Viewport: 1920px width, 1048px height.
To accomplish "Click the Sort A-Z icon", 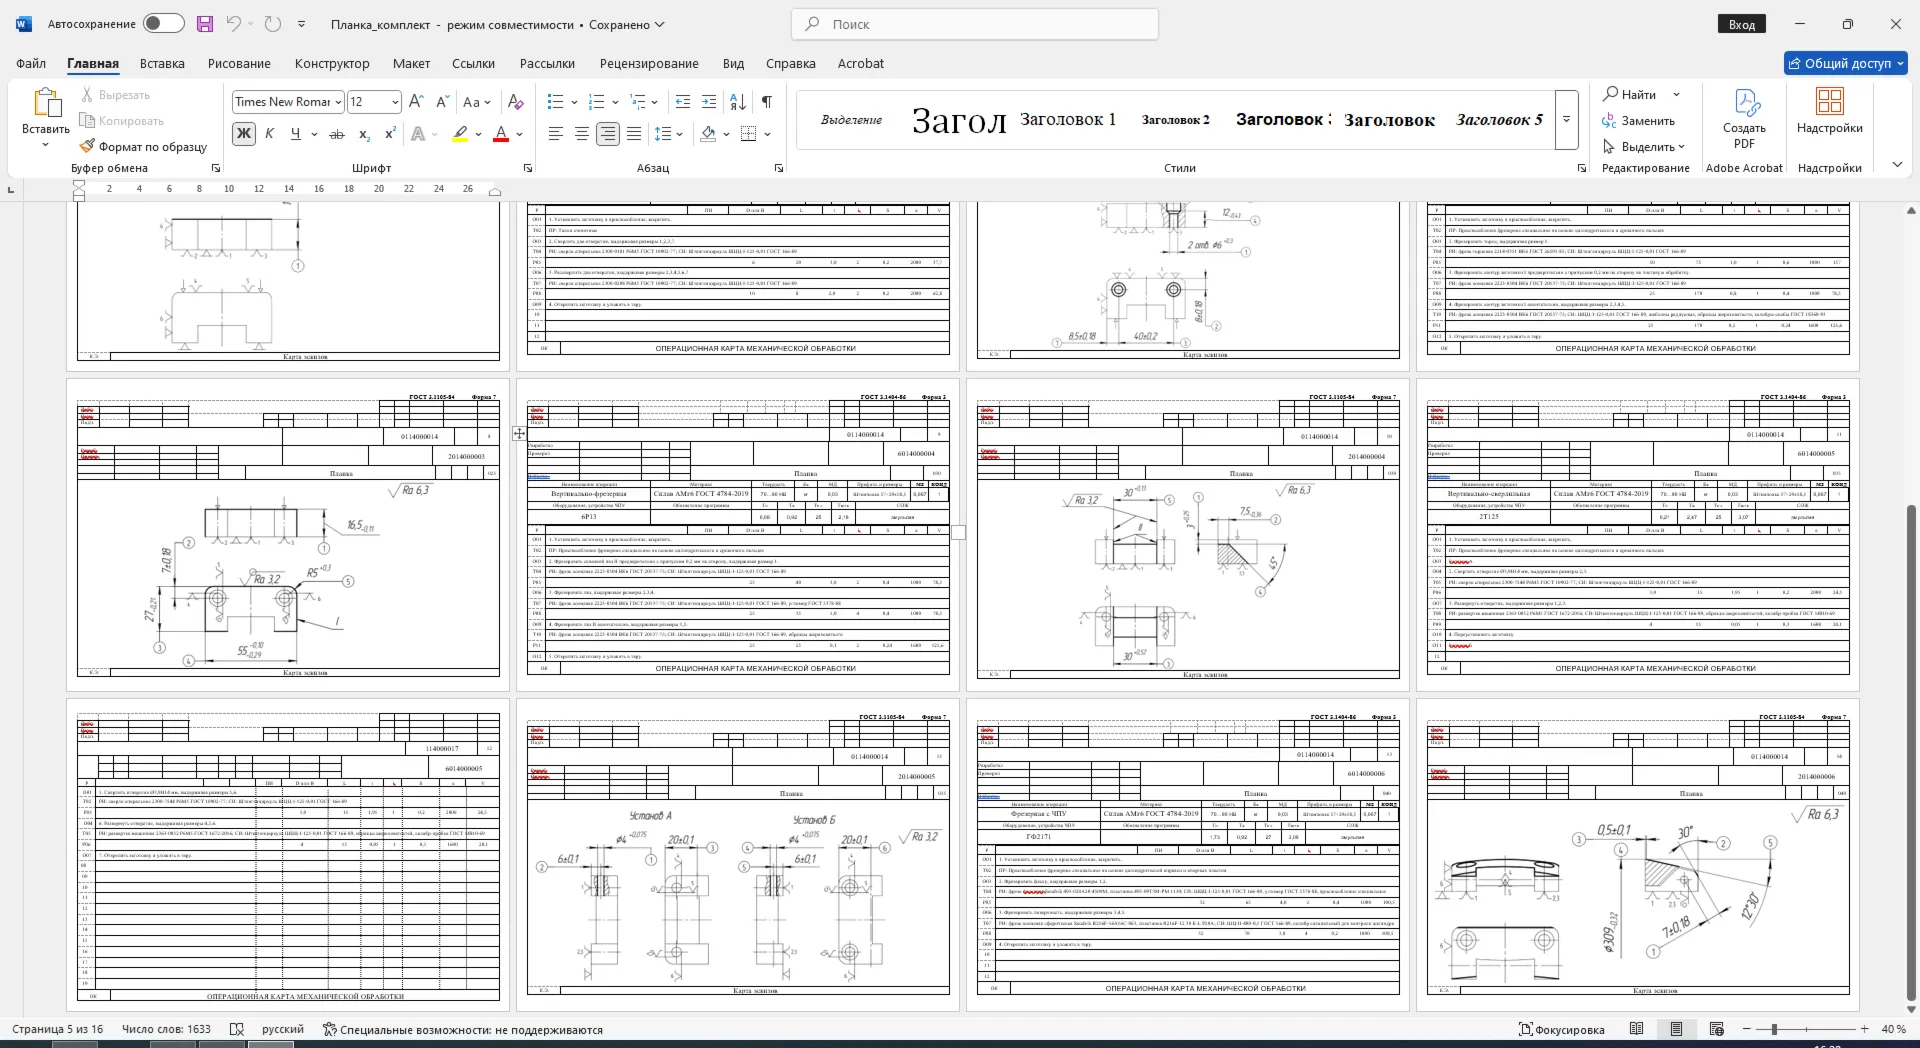I will (738, 102).
